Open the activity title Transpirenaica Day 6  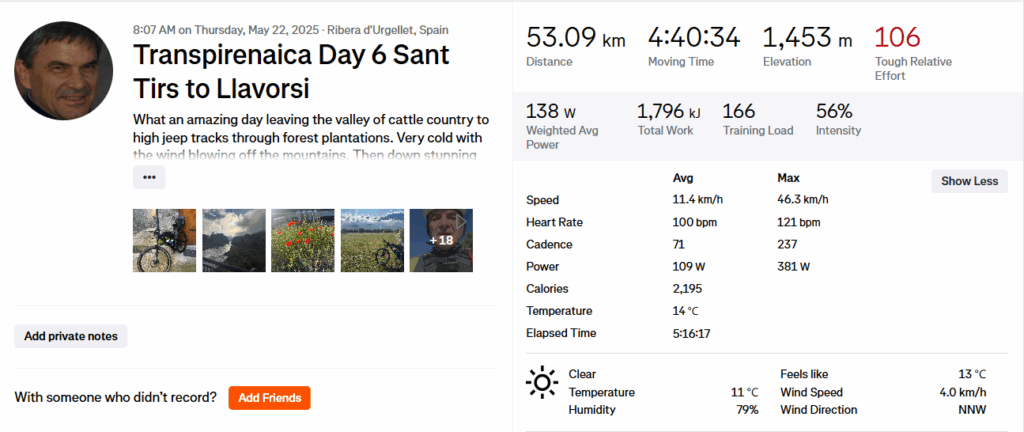291,72
